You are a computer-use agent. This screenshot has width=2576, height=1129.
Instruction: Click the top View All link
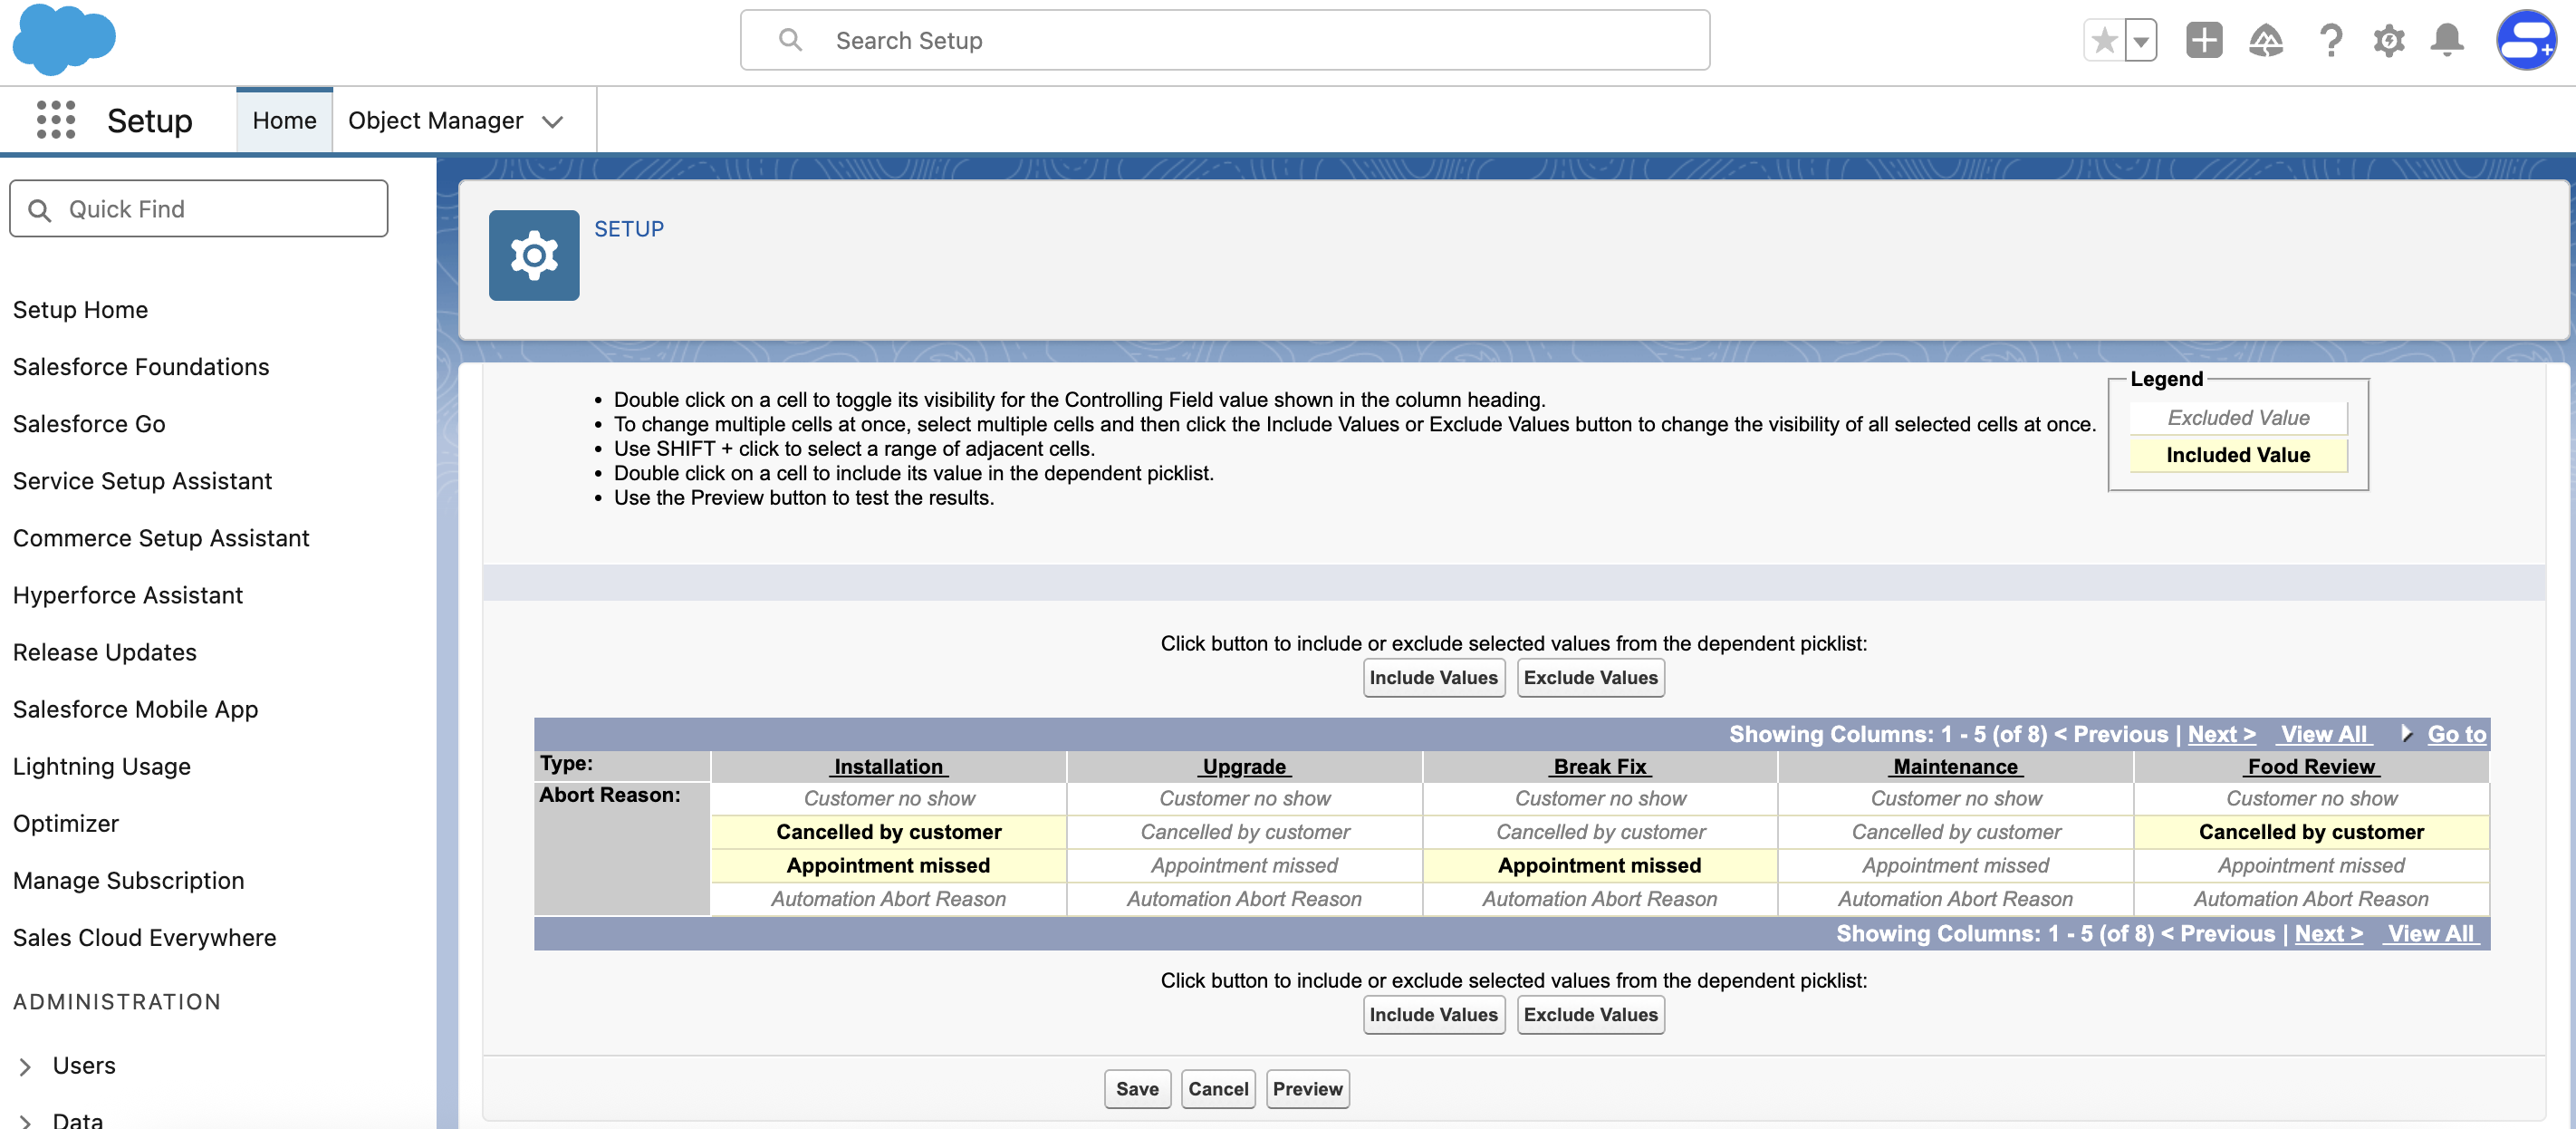coord(2323,734)
